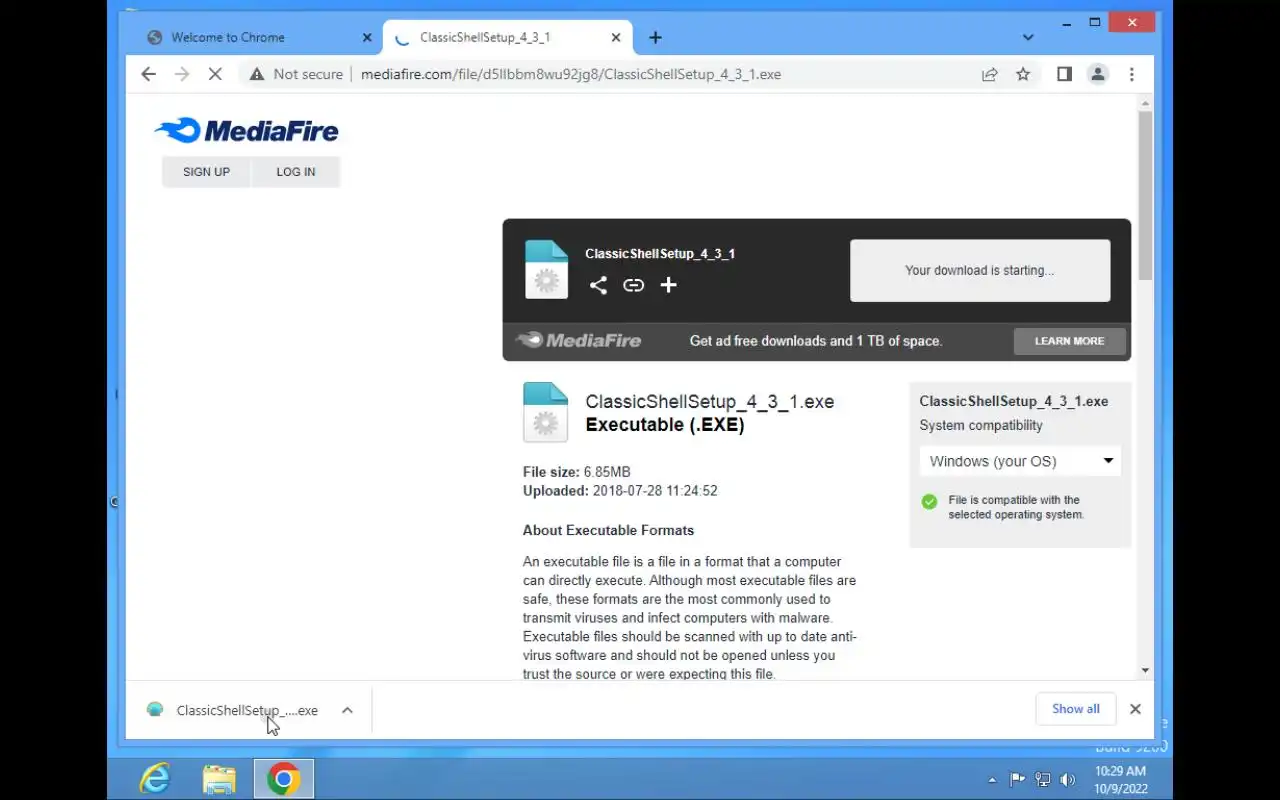Image resolution: width=1280 pixels, height=800 pixels.
Task: Click the 'About Executable Formats' heading
Action: click(x=608, y=530)
